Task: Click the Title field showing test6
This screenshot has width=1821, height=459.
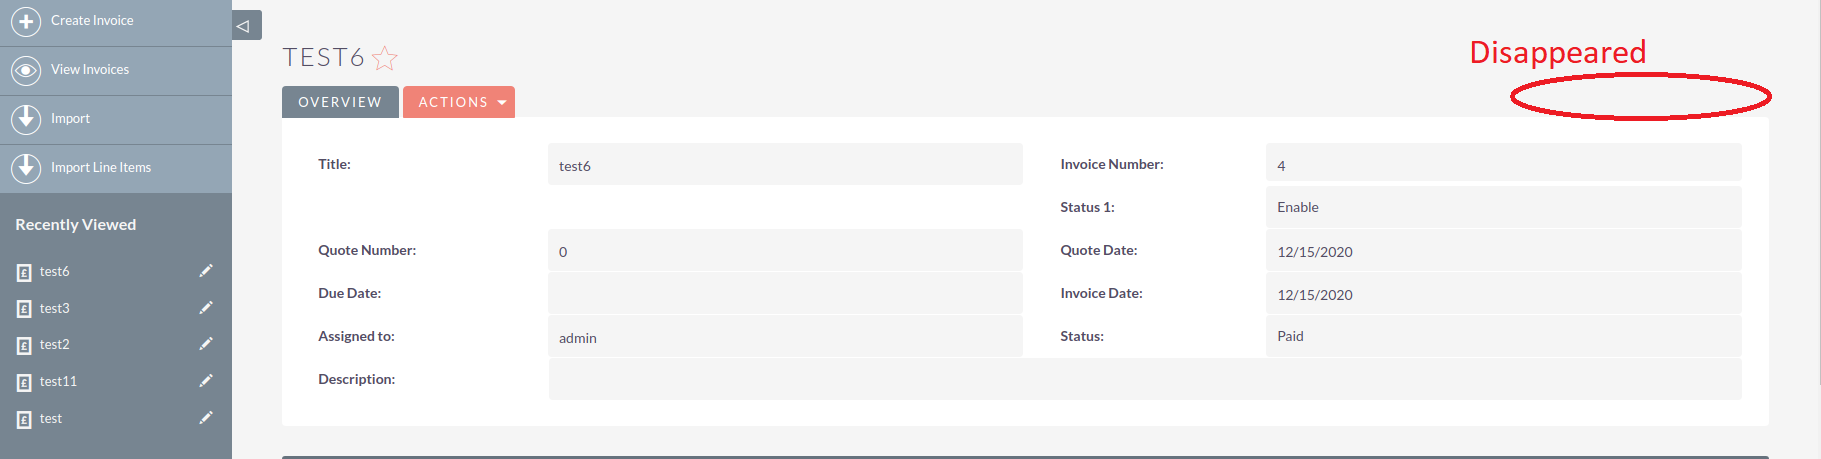Action: 785,164
